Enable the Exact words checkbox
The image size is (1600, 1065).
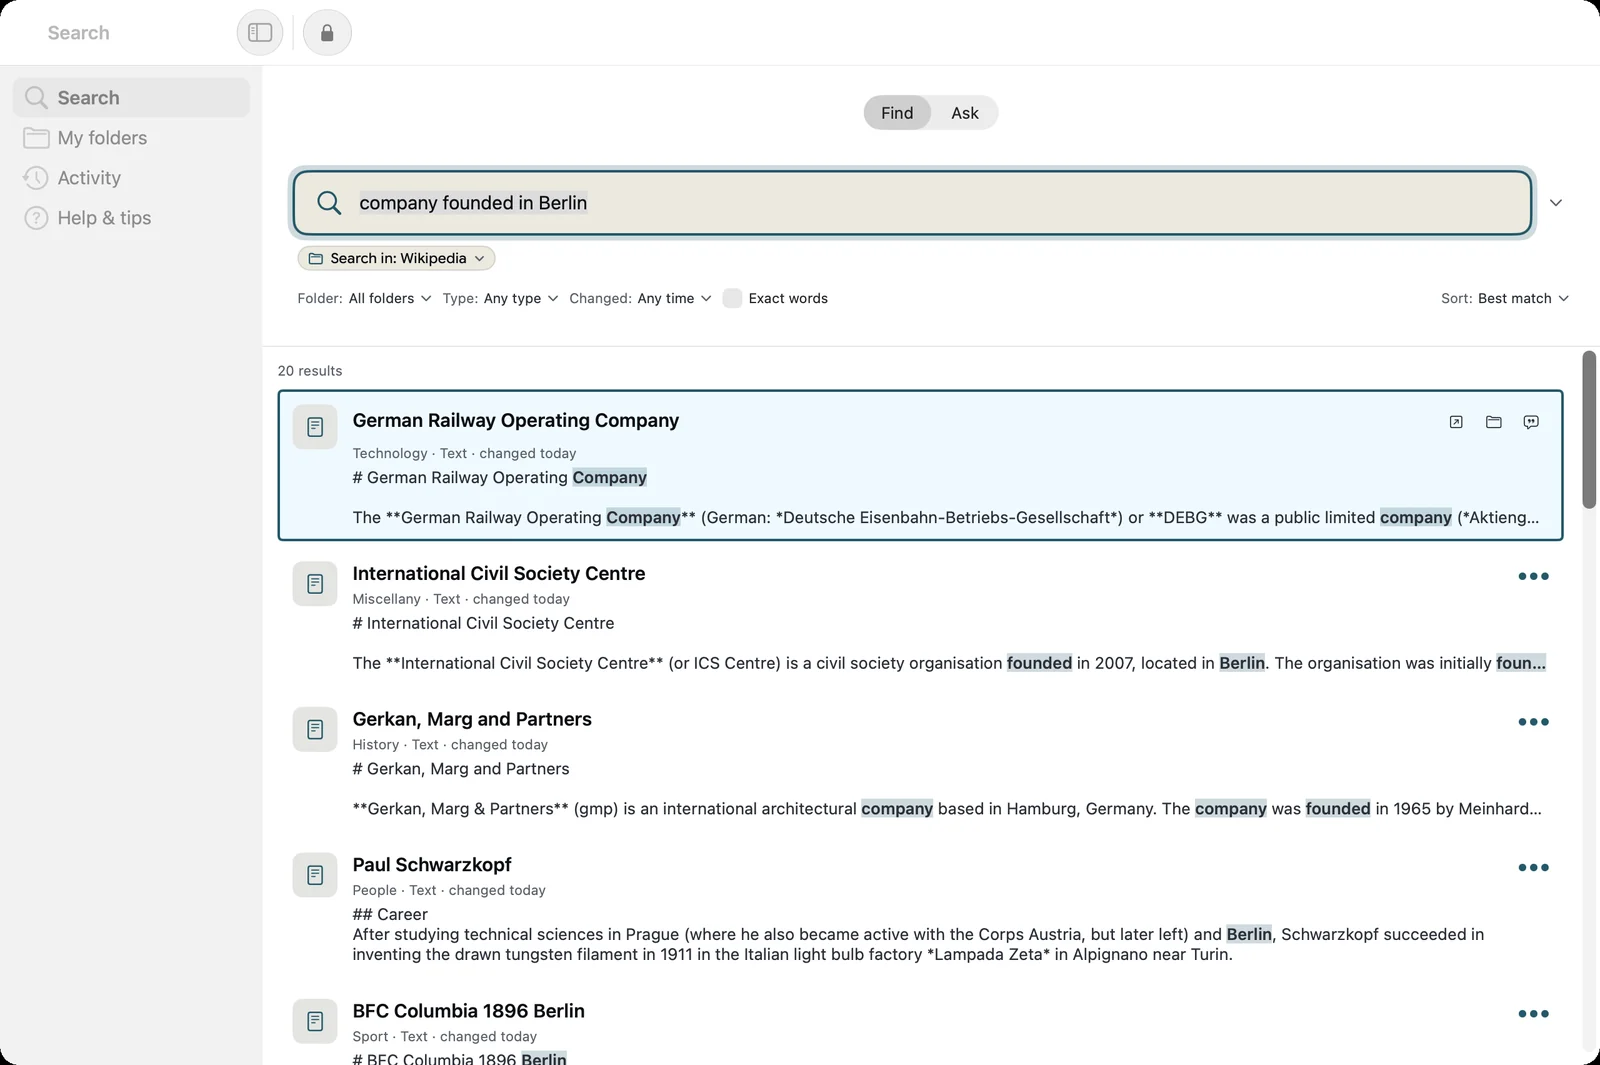732,298
